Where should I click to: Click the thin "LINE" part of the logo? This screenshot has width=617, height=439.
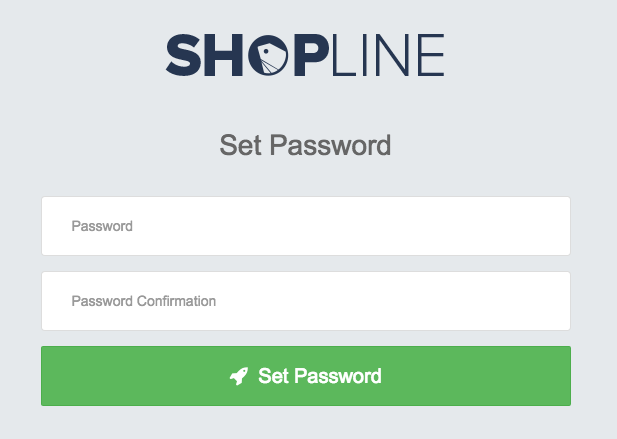click(388, 55)
